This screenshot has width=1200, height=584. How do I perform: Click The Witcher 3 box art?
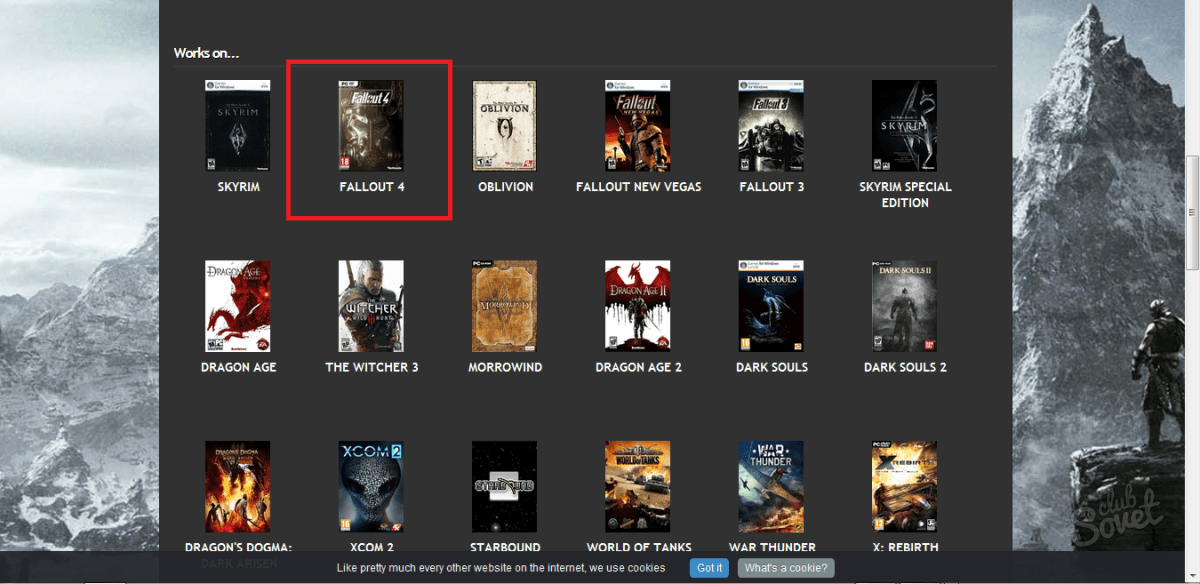371,306
